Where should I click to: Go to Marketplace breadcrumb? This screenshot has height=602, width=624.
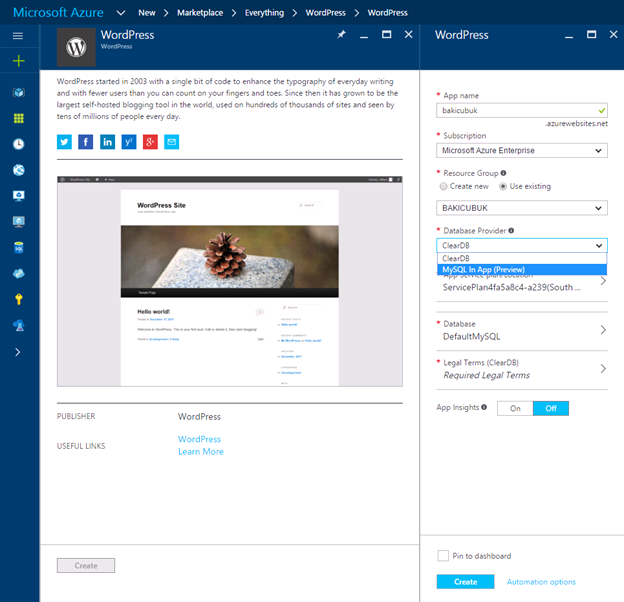pos(200,13)
